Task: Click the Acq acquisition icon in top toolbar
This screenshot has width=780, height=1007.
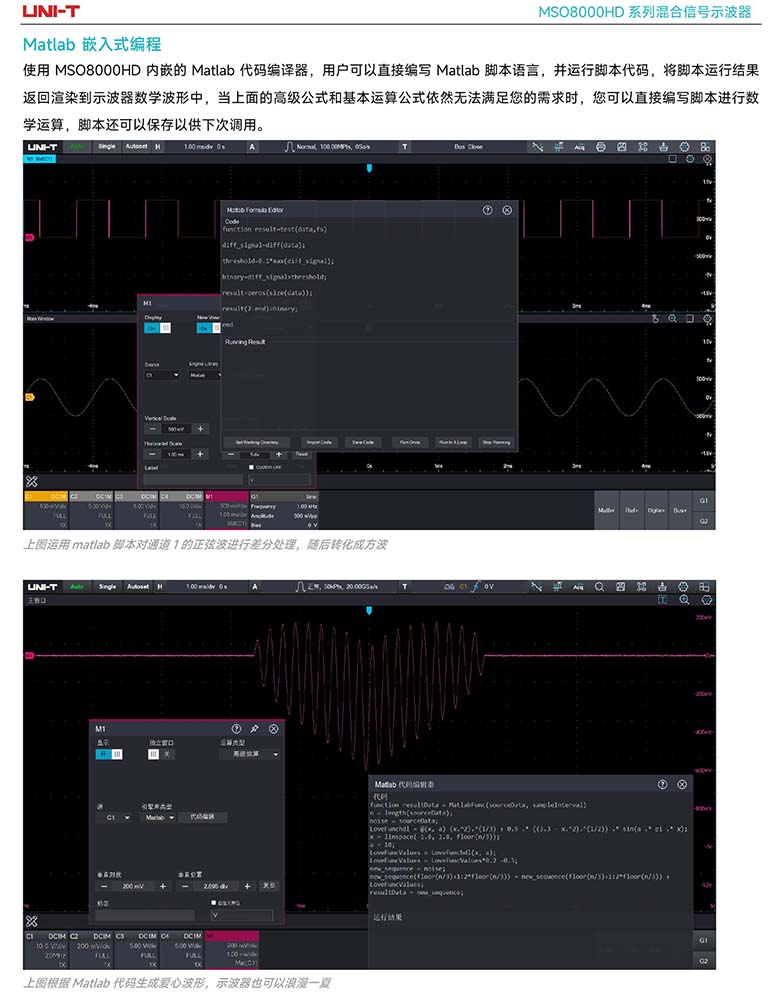Action: click(578, 147)
